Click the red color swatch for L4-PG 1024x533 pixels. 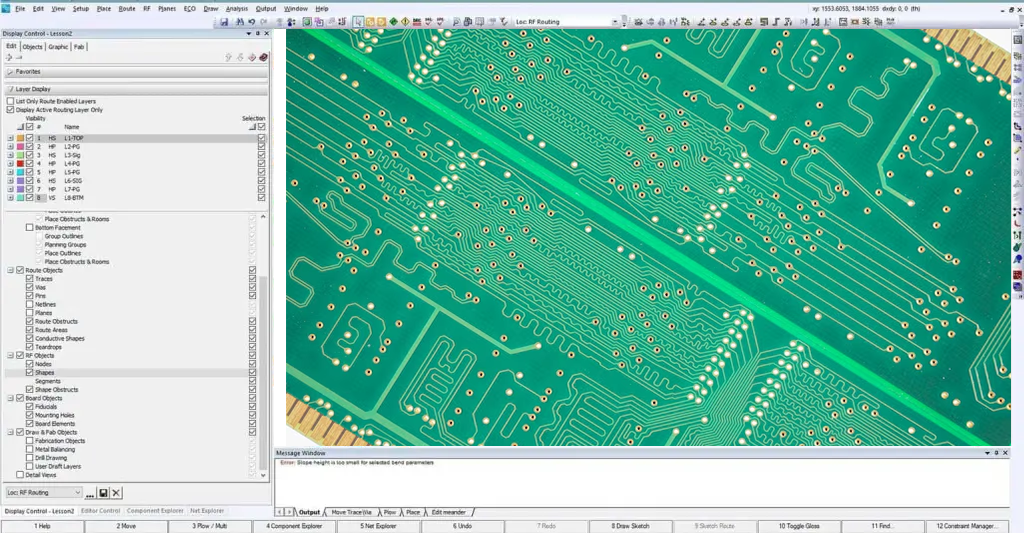pyautogui.click(x=20, y=163)
